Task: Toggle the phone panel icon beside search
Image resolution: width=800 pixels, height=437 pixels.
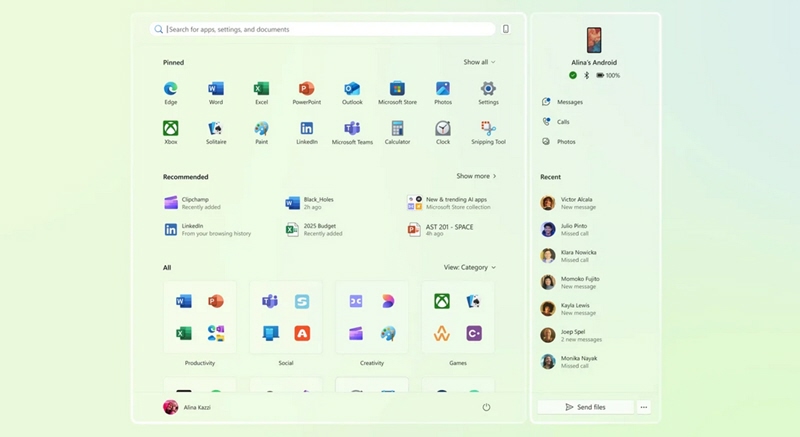Action: tap(506, 29)
